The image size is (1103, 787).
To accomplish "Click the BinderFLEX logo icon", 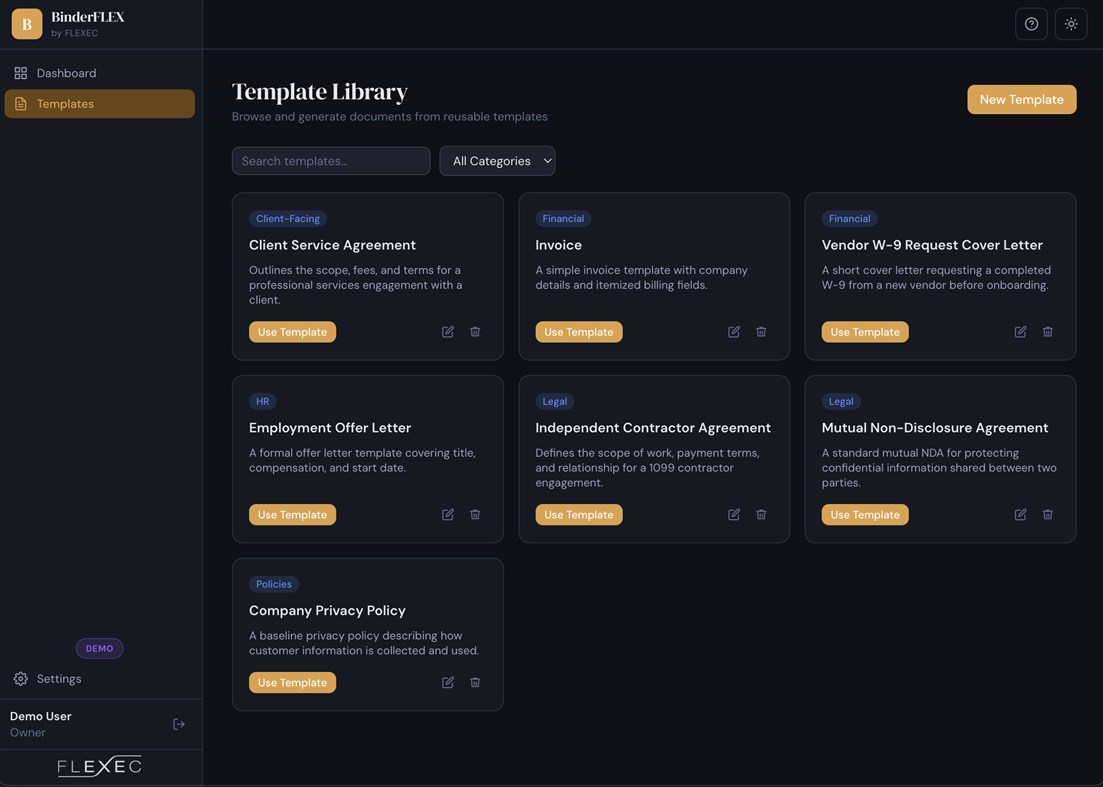I will [x=27, y=24].
